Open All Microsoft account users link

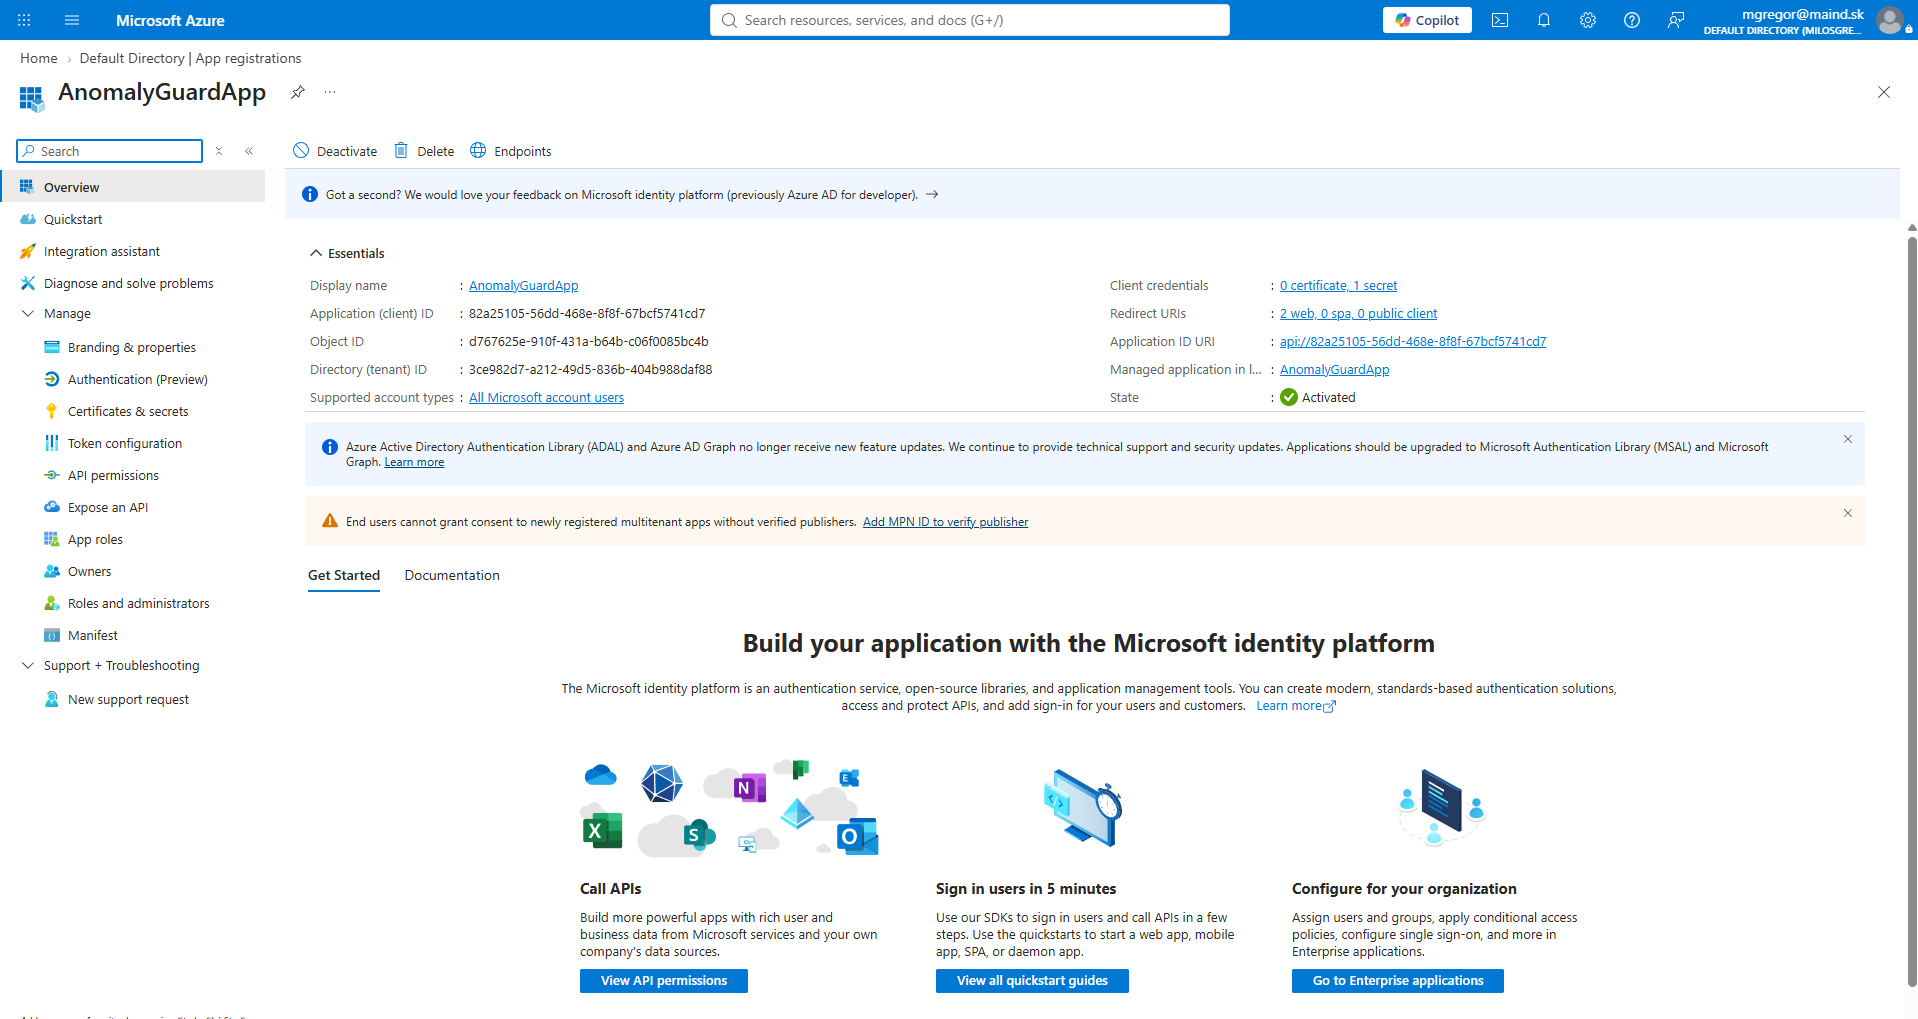pyautogui.click(x=546, y=398)
